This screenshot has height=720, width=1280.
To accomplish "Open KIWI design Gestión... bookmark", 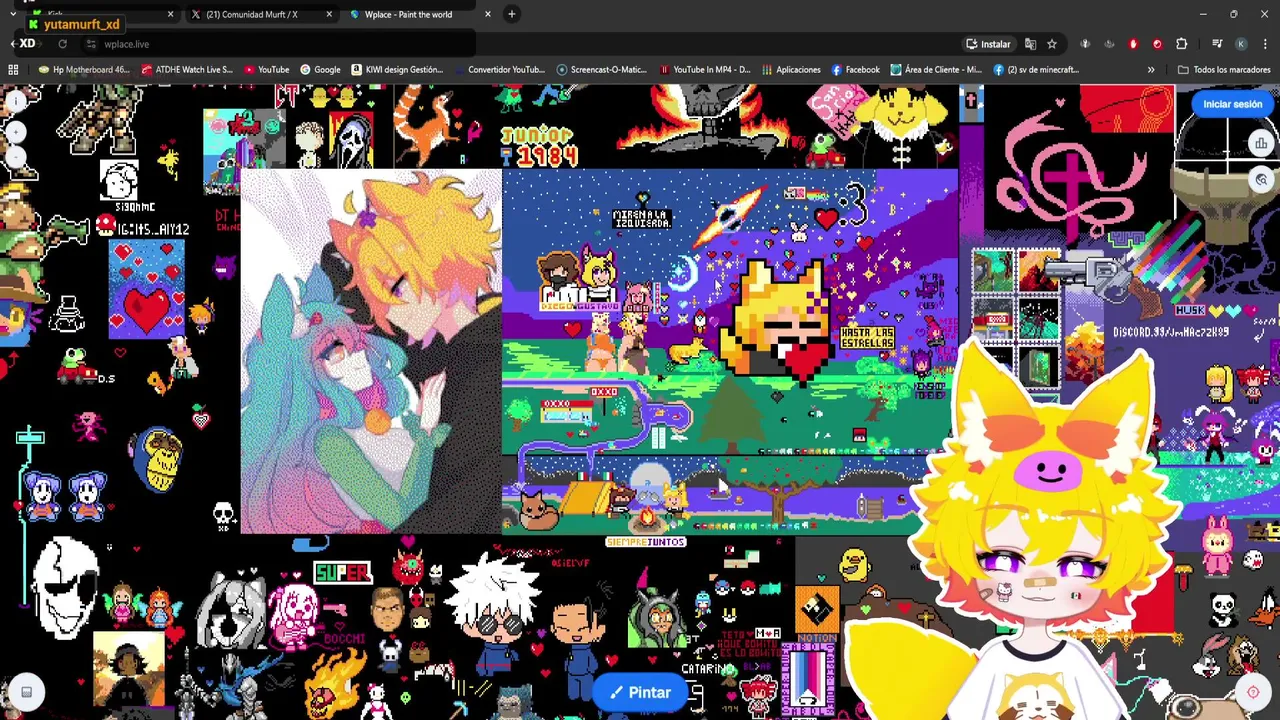I will 396,69.
